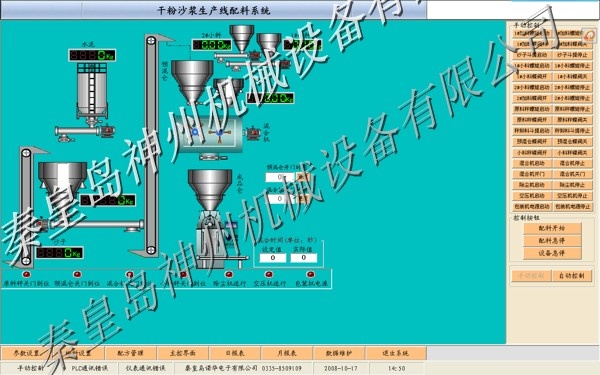Start batching with 配料开始 button

[552, 228]
